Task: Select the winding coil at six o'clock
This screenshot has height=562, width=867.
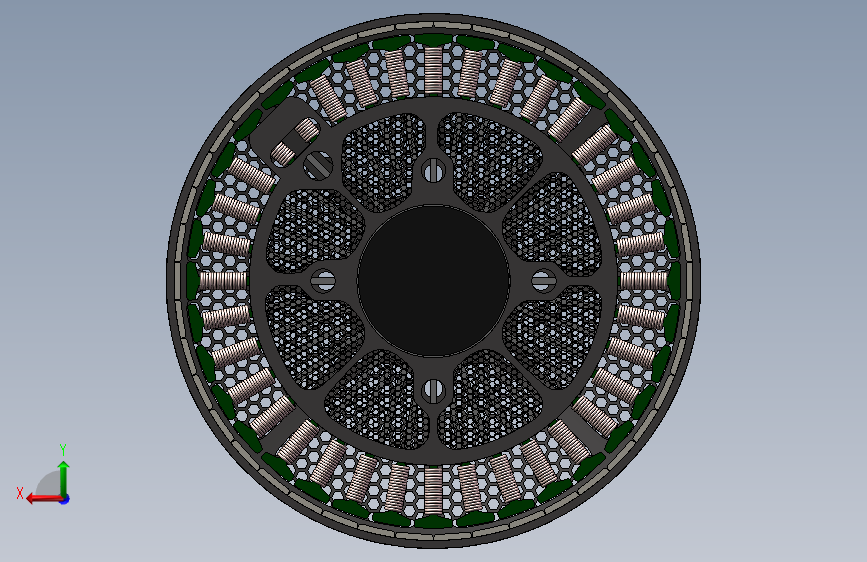Action: coord(434,490)
